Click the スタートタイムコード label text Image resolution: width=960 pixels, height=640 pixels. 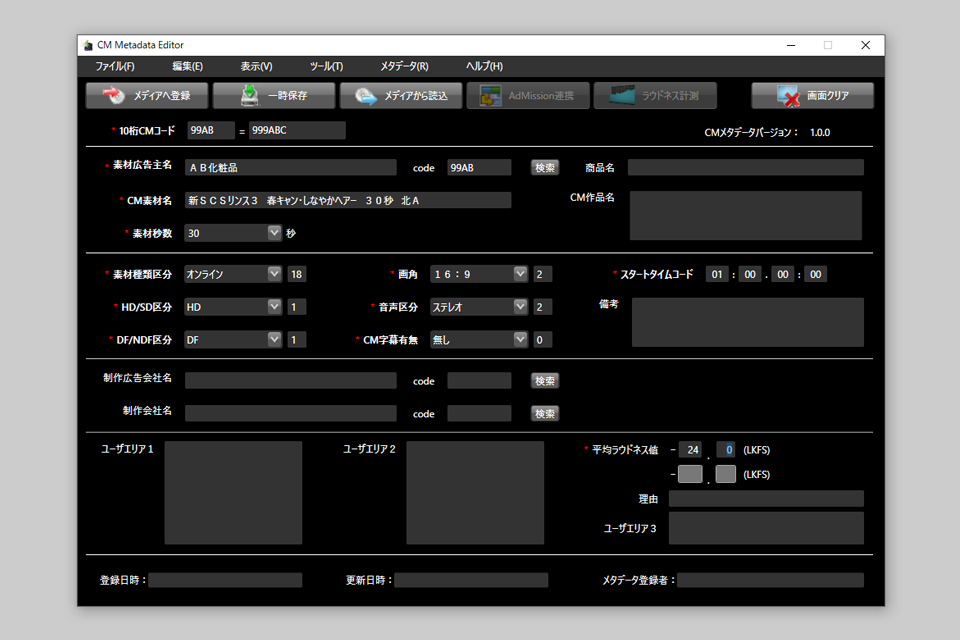click(657, 274)
